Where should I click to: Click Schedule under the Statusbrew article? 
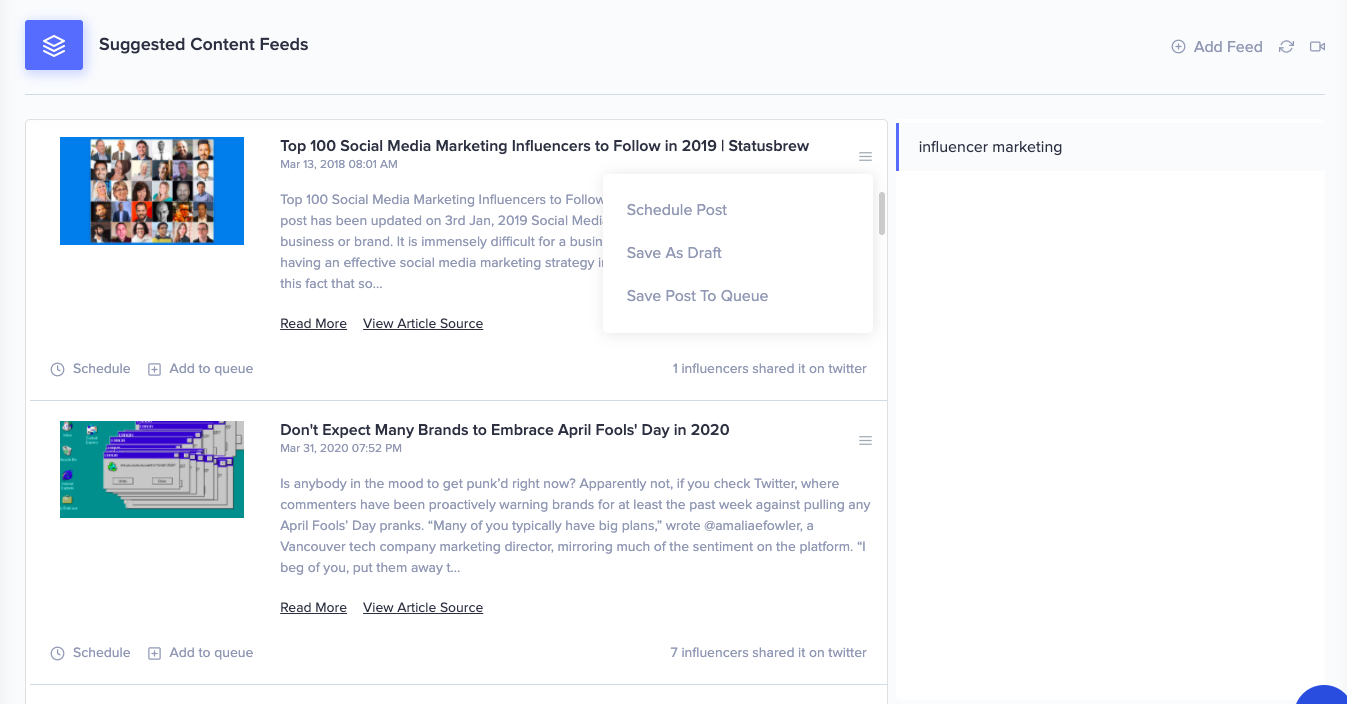click(91, 369)
